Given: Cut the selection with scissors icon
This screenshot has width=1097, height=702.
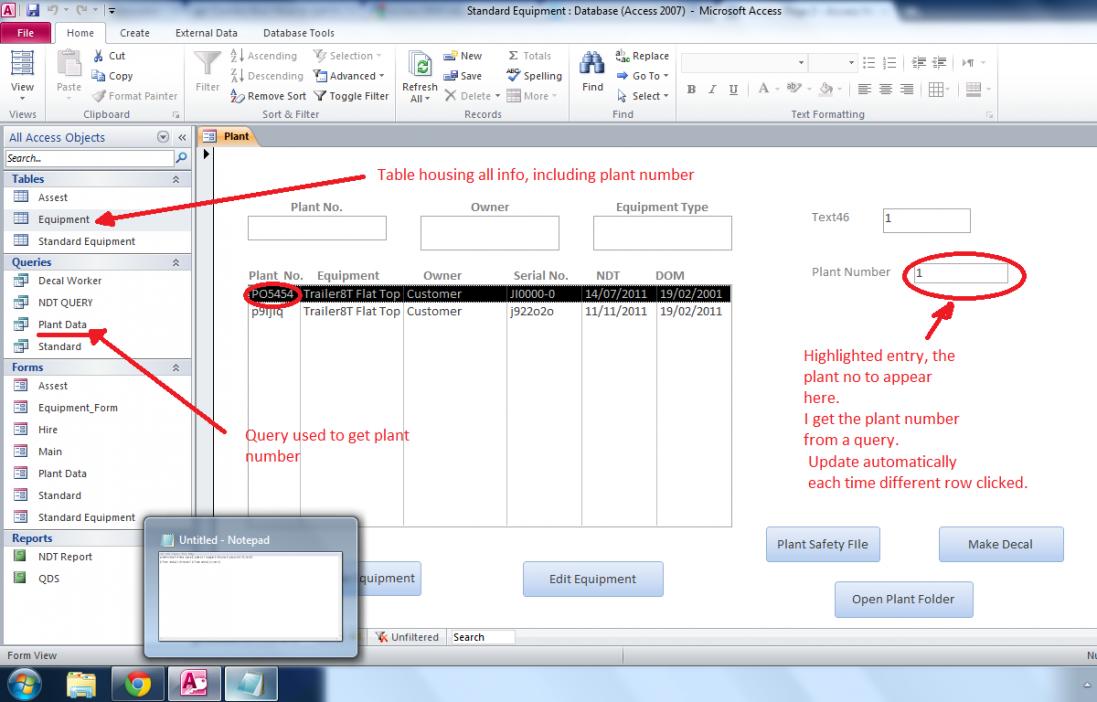Looking at the screenshot, I should 109,55.
